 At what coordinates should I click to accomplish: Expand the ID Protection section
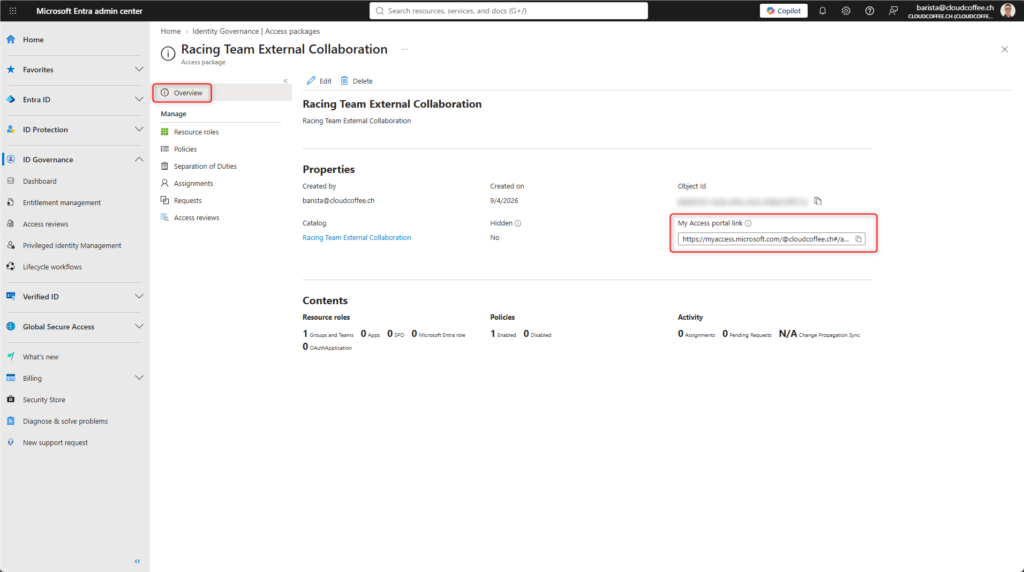(138, 129)
